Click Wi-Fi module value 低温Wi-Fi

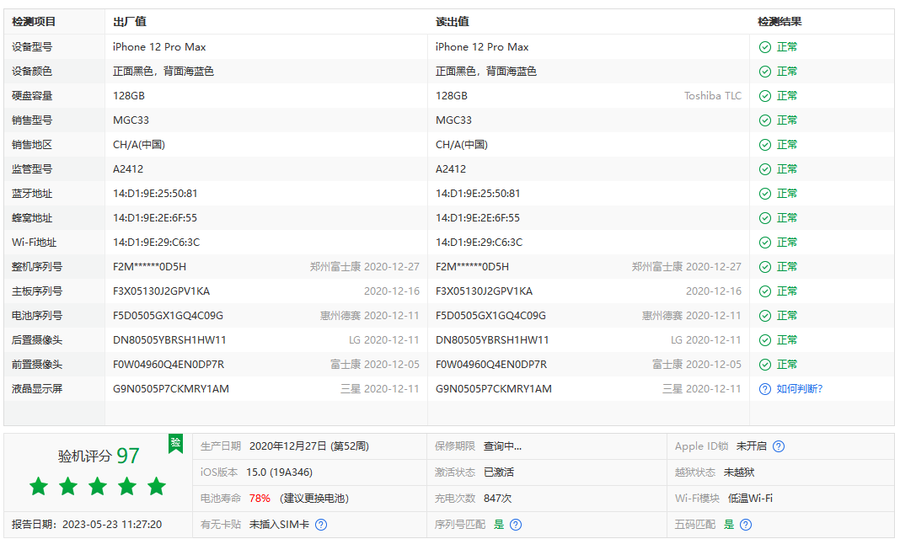(x=750, y=498)
